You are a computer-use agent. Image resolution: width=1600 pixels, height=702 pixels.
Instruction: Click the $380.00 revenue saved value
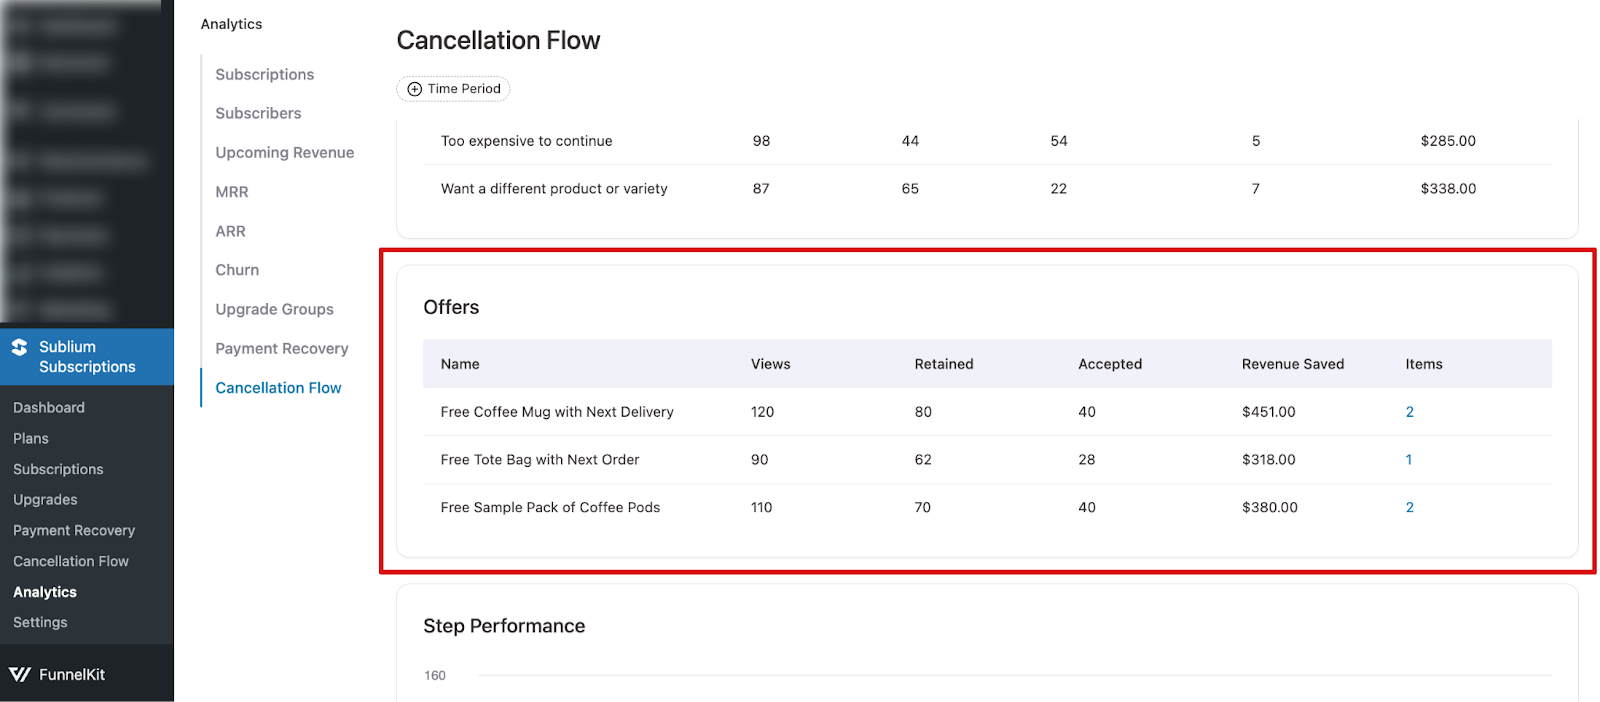1270,508
